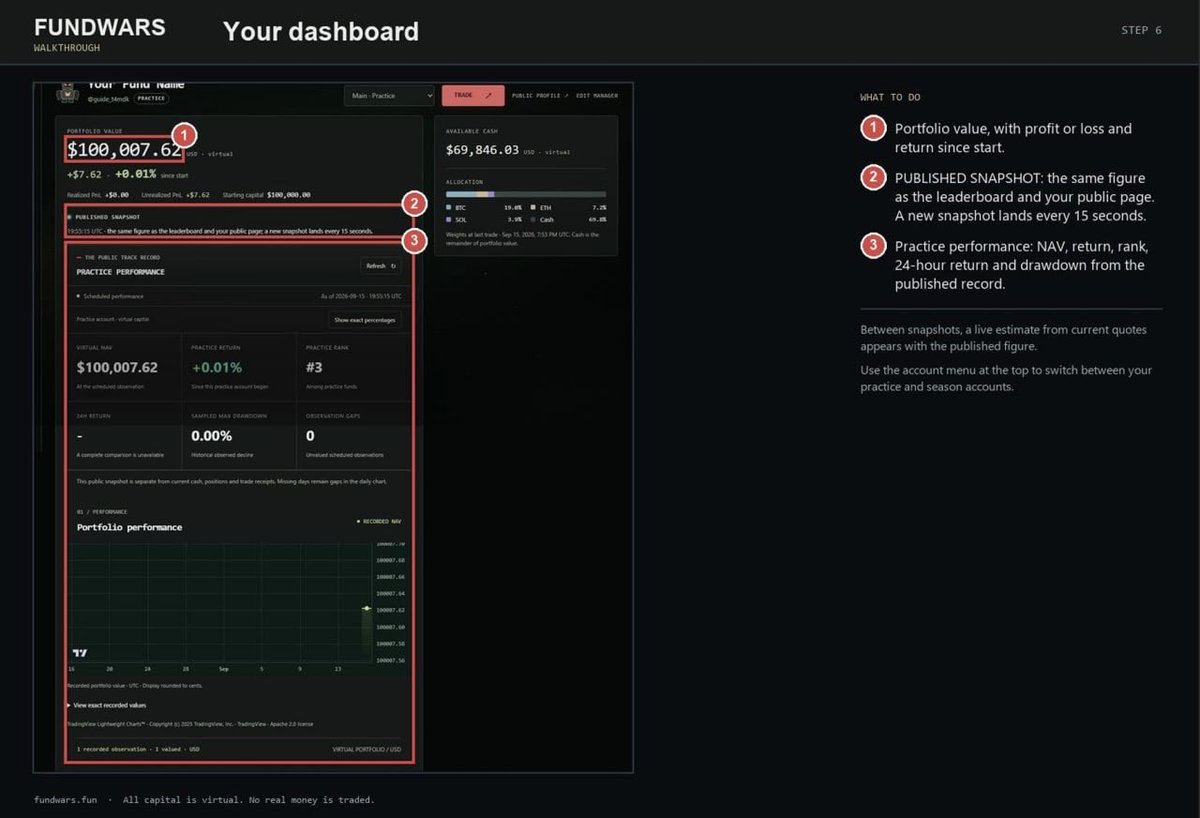Click the ETH allocation color swatch
1200x818 pixels.
coord(534,207)
